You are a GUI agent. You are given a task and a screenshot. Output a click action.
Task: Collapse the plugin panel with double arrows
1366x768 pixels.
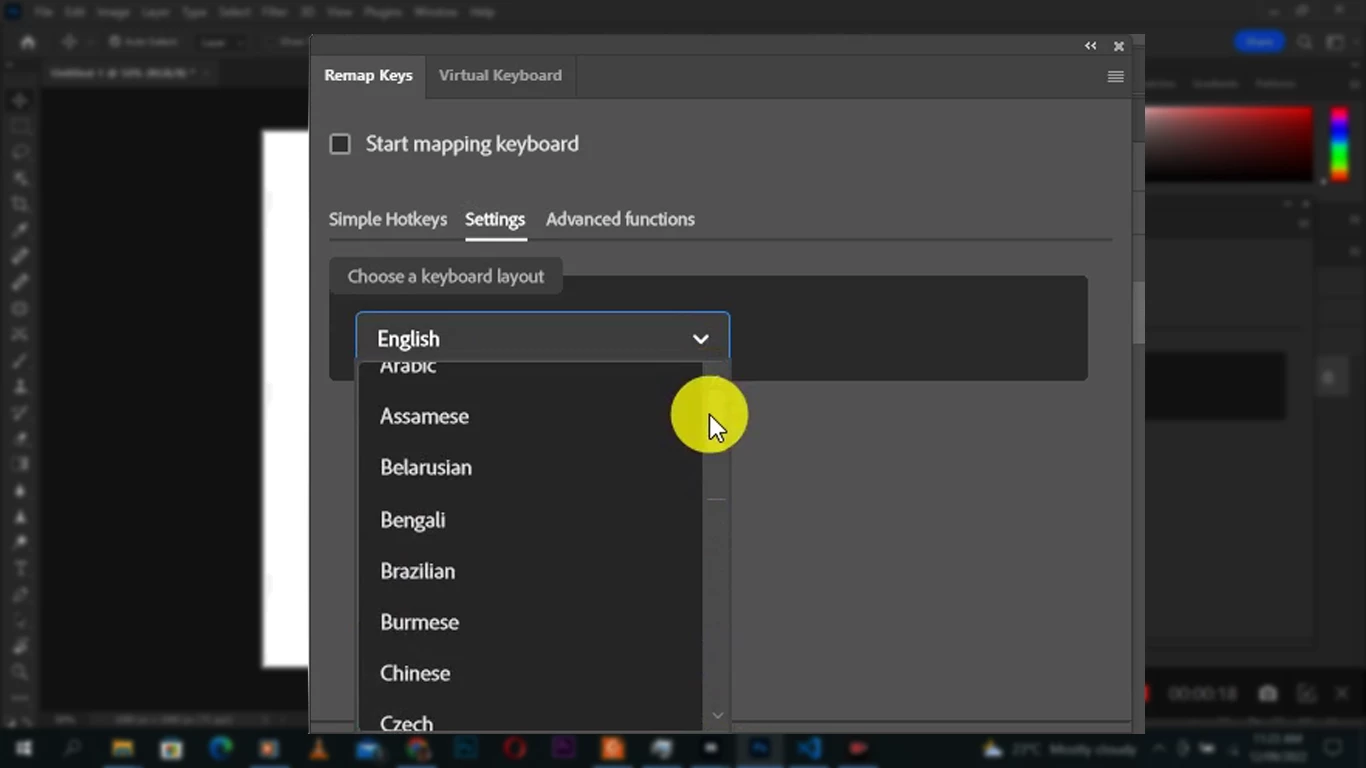click(1091, 46)
